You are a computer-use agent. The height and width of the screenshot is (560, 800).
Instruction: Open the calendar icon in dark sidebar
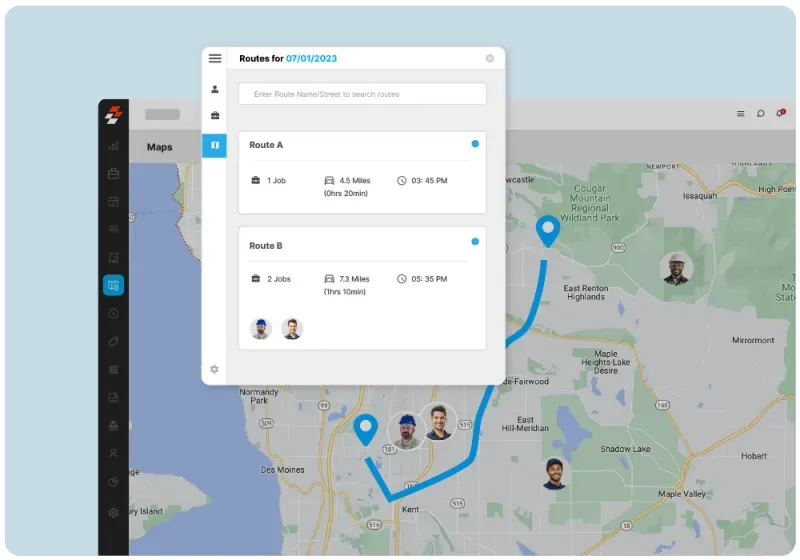click(113, 202)
